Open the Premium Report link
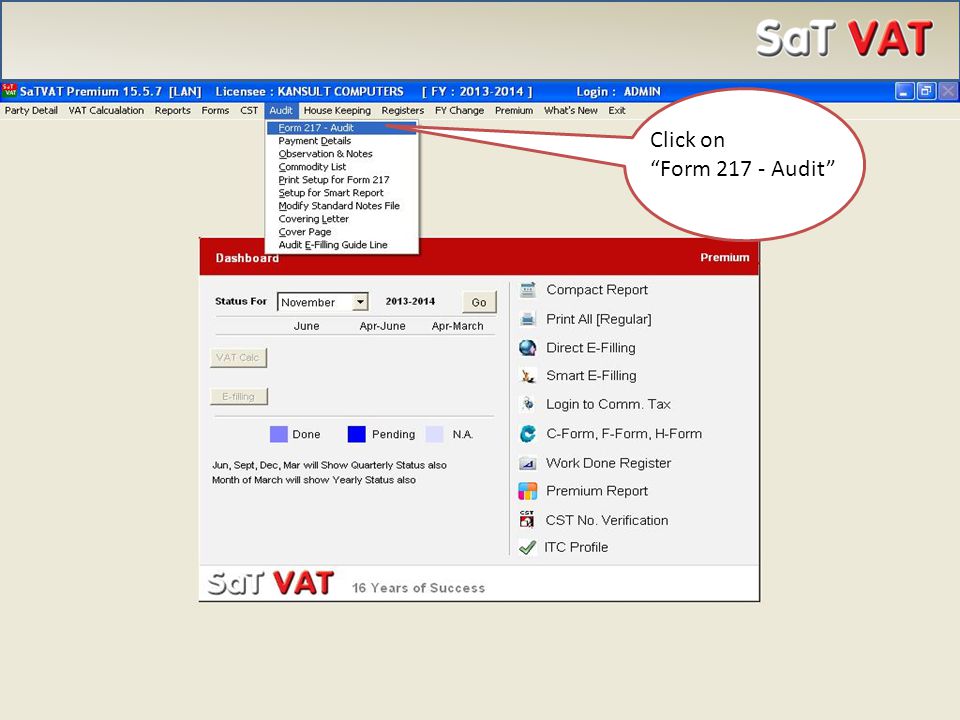The image size is (960, 720). coord(597,491)
